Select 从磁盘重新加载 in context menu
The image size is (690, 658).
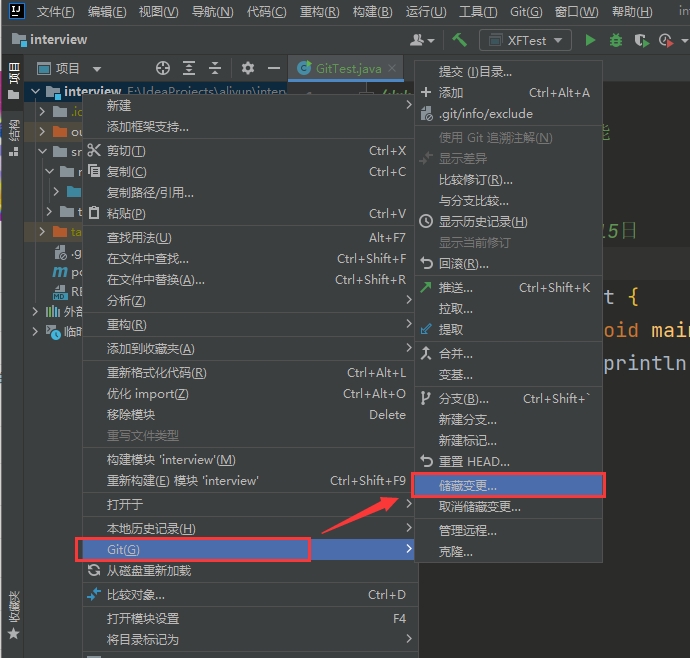[149, 570]
